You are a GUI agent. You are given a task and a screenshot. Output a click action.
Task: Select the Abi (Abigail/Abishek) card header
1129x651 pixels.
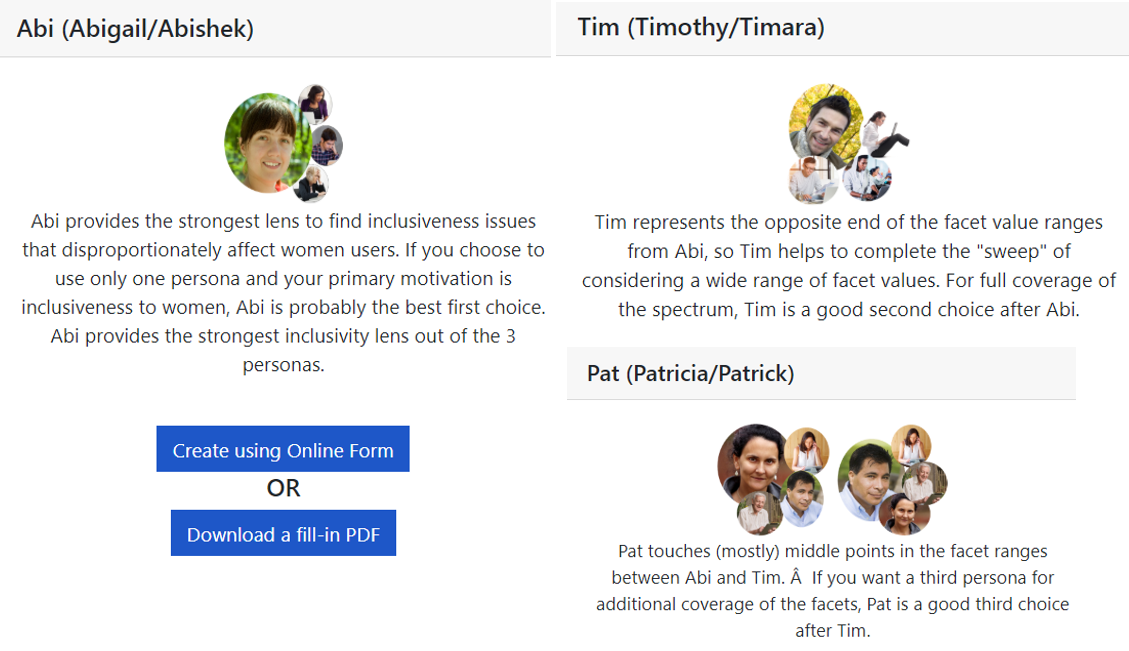135,29
